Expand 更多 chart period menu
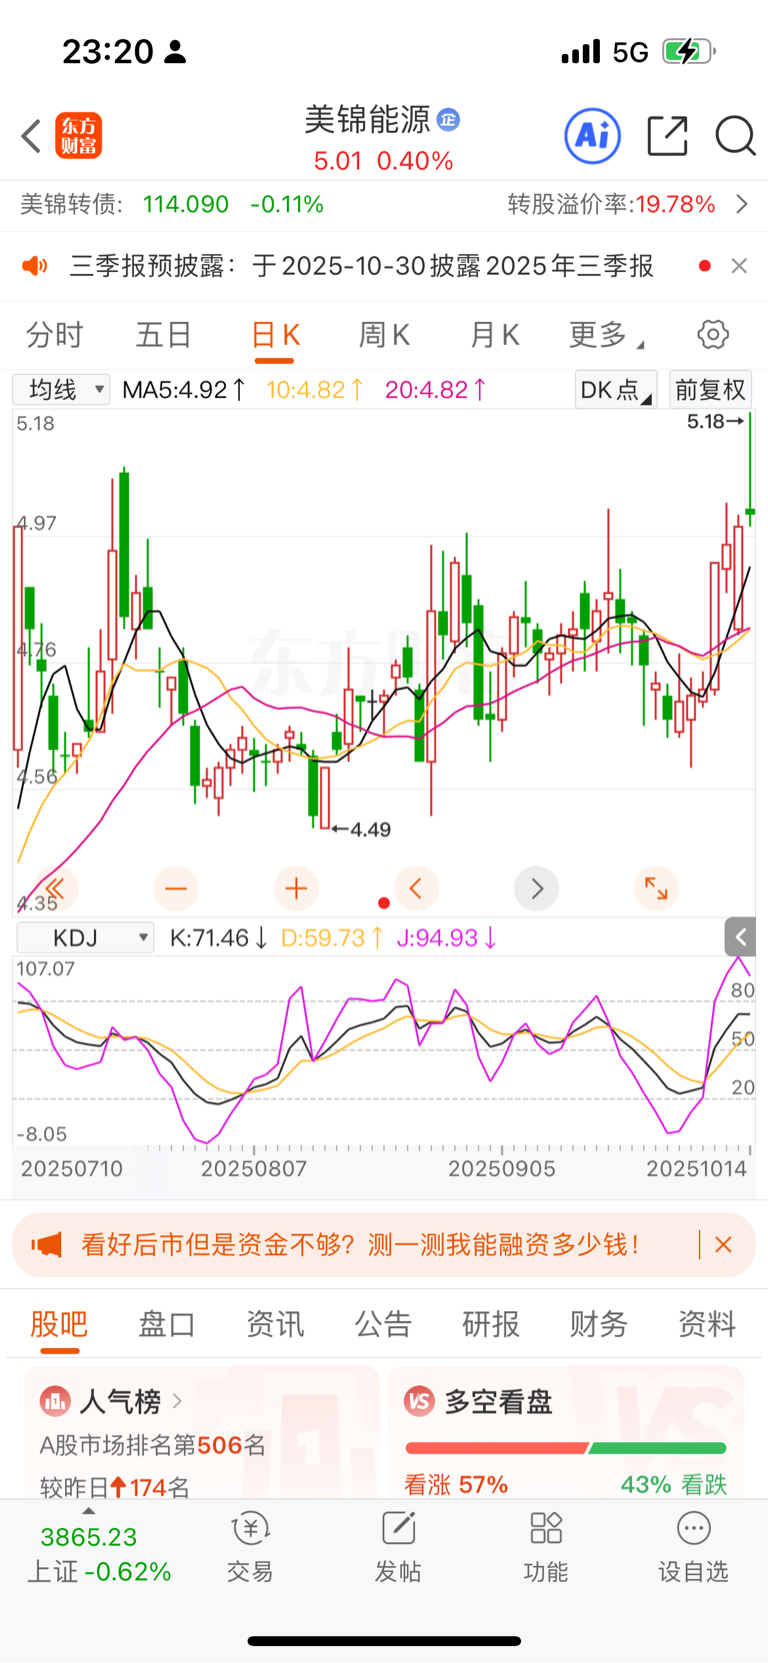Viewport: 768px width, 1663px height. [x=607, y=334]
